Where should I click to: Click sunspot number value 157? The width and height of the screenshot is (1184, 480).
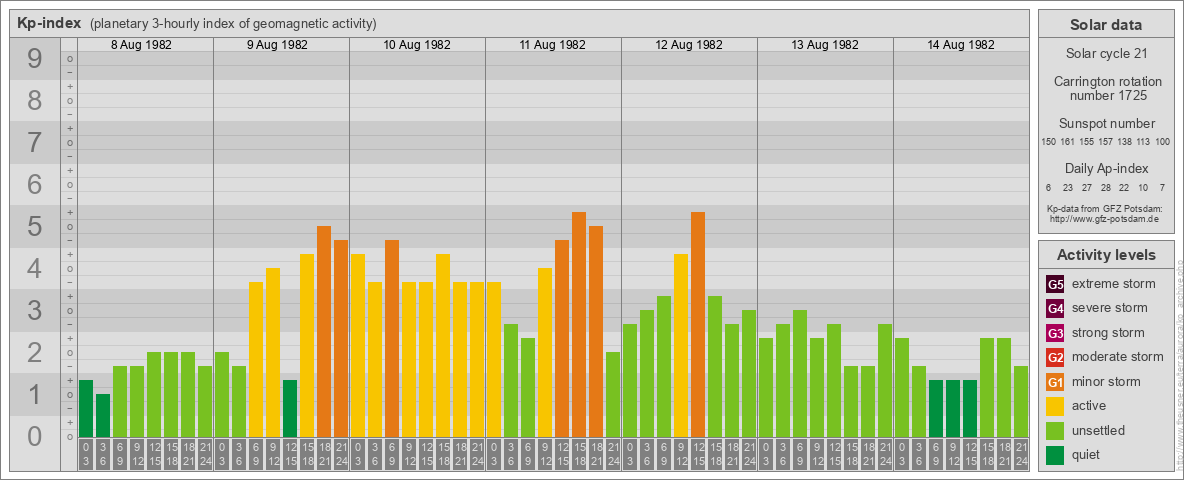pos(1105,142)
